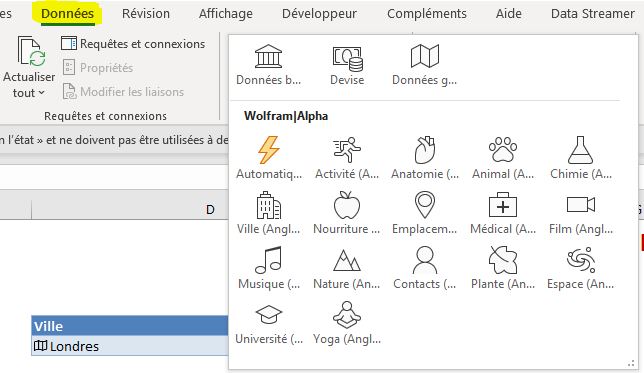Click the gallery resize grip corner

pyautogui.click(x=631, y=363)
